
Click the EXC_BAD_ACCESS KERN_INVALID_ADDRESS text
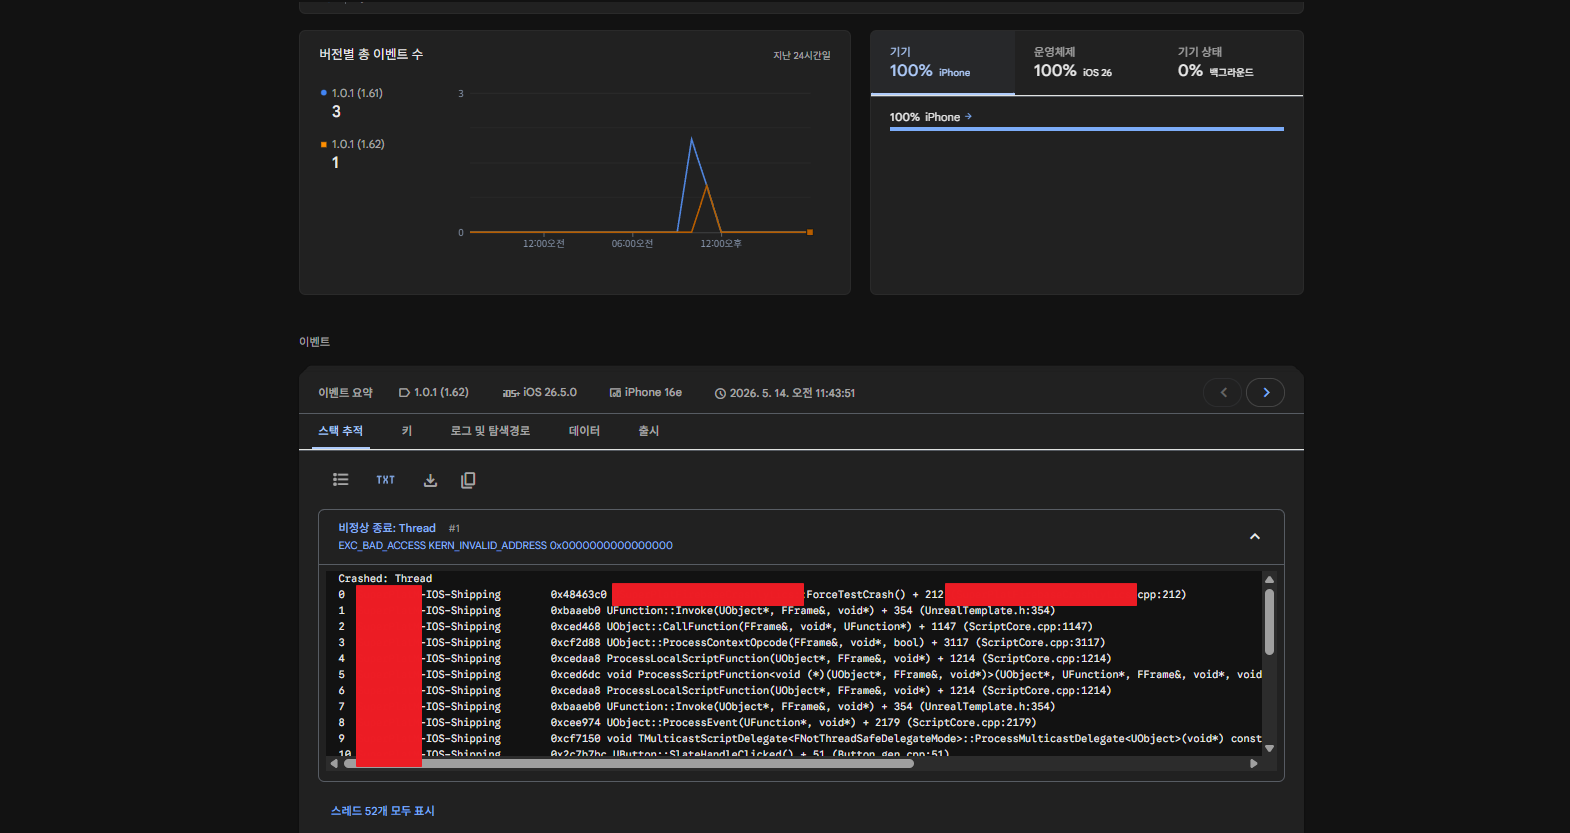tap(505, 546)
